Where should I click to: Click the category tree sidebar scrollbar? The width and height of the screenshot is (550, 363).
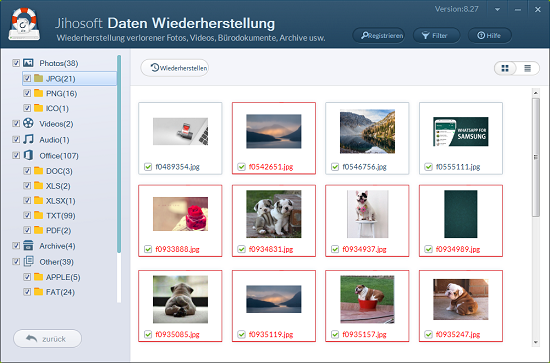(119, 154)
